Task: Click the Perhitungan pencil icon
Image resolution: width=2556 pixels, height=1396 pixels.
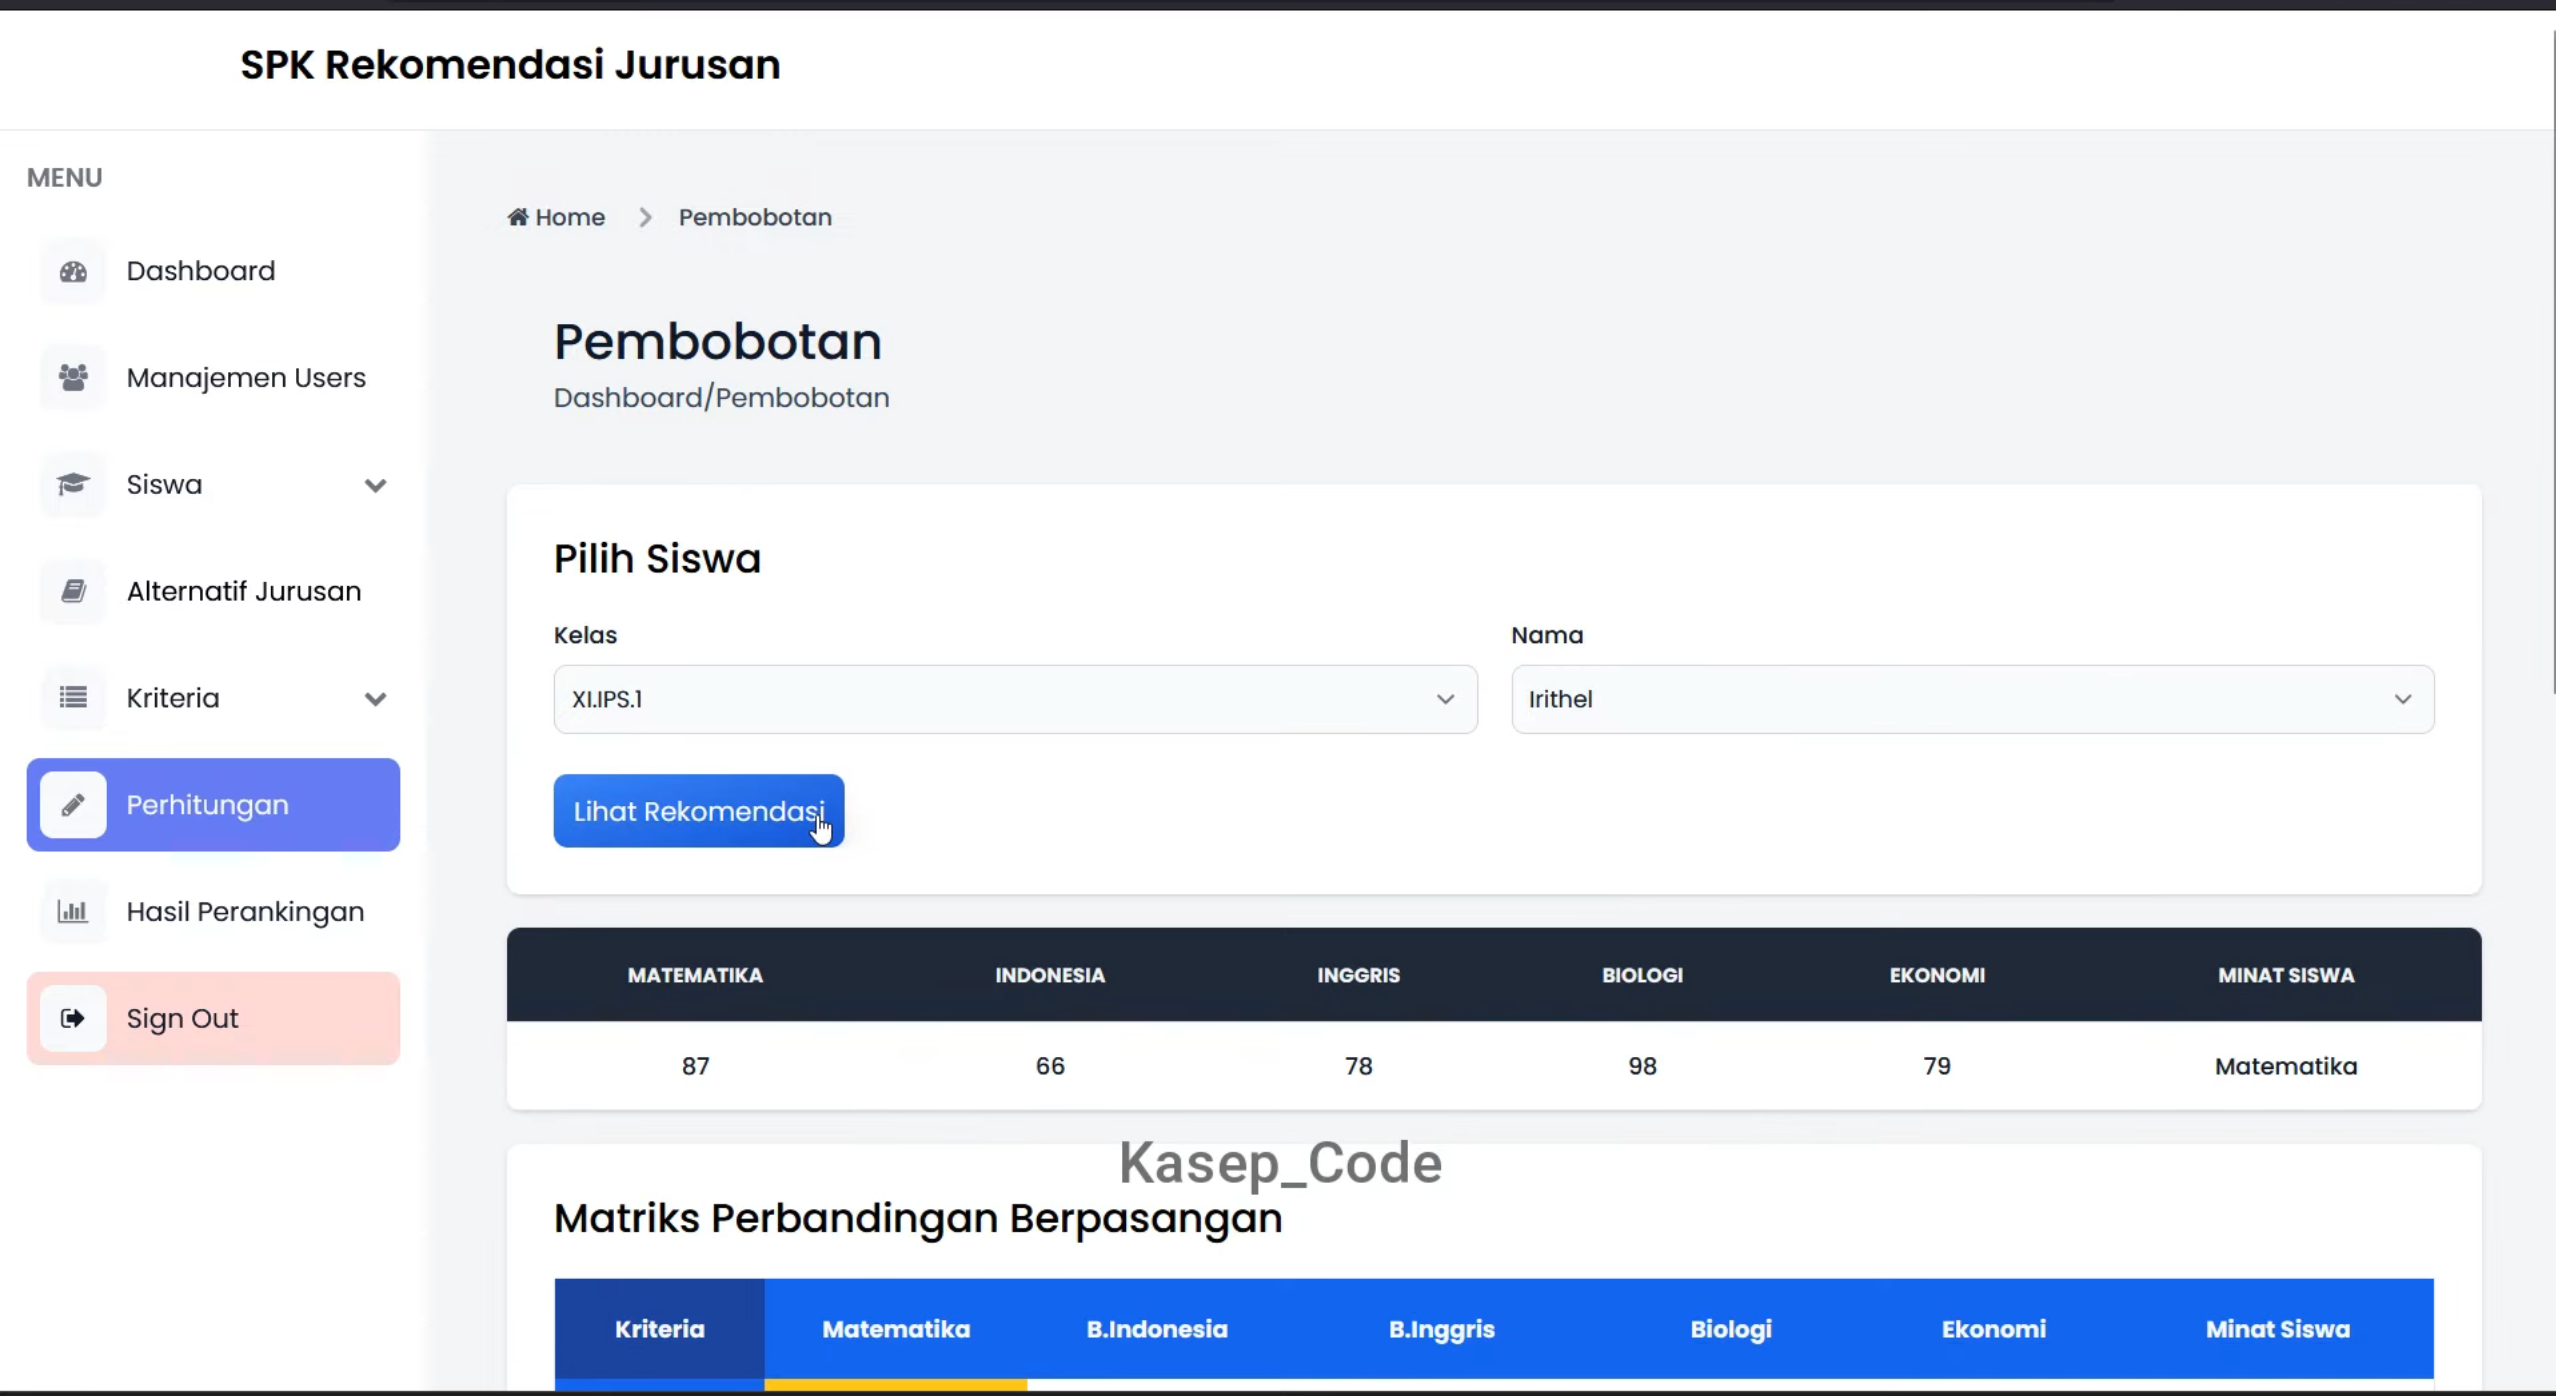Action: [x=73, y=805]
